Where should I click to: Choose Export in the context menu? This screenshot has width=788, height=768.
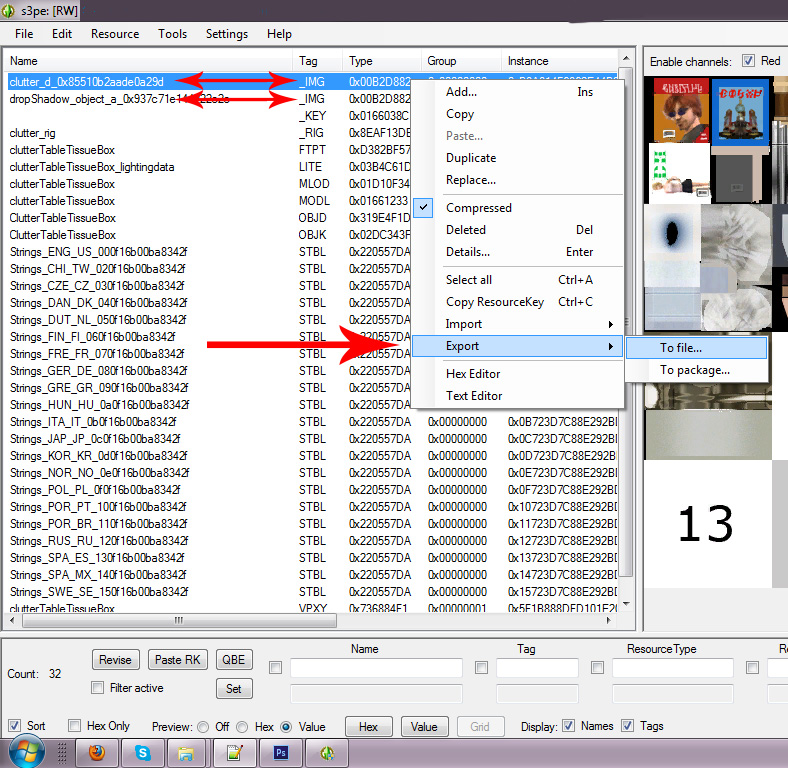pyautogui.click(x=462, y=346)
